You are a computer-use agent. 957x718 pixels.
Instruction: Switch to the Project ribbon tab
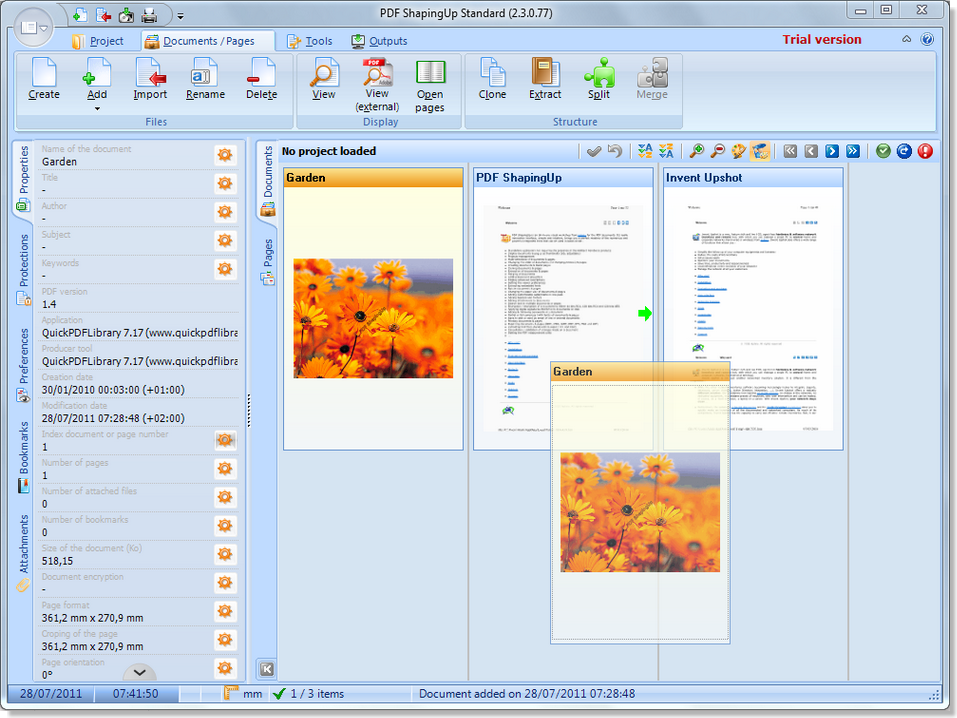coord(98,41)
